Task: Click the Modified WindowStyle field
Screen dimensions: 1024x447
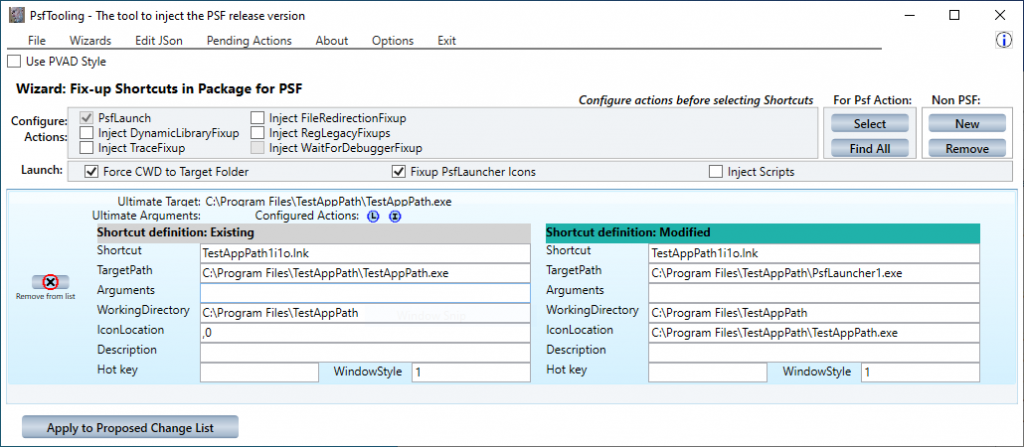Action: (920, 372)
